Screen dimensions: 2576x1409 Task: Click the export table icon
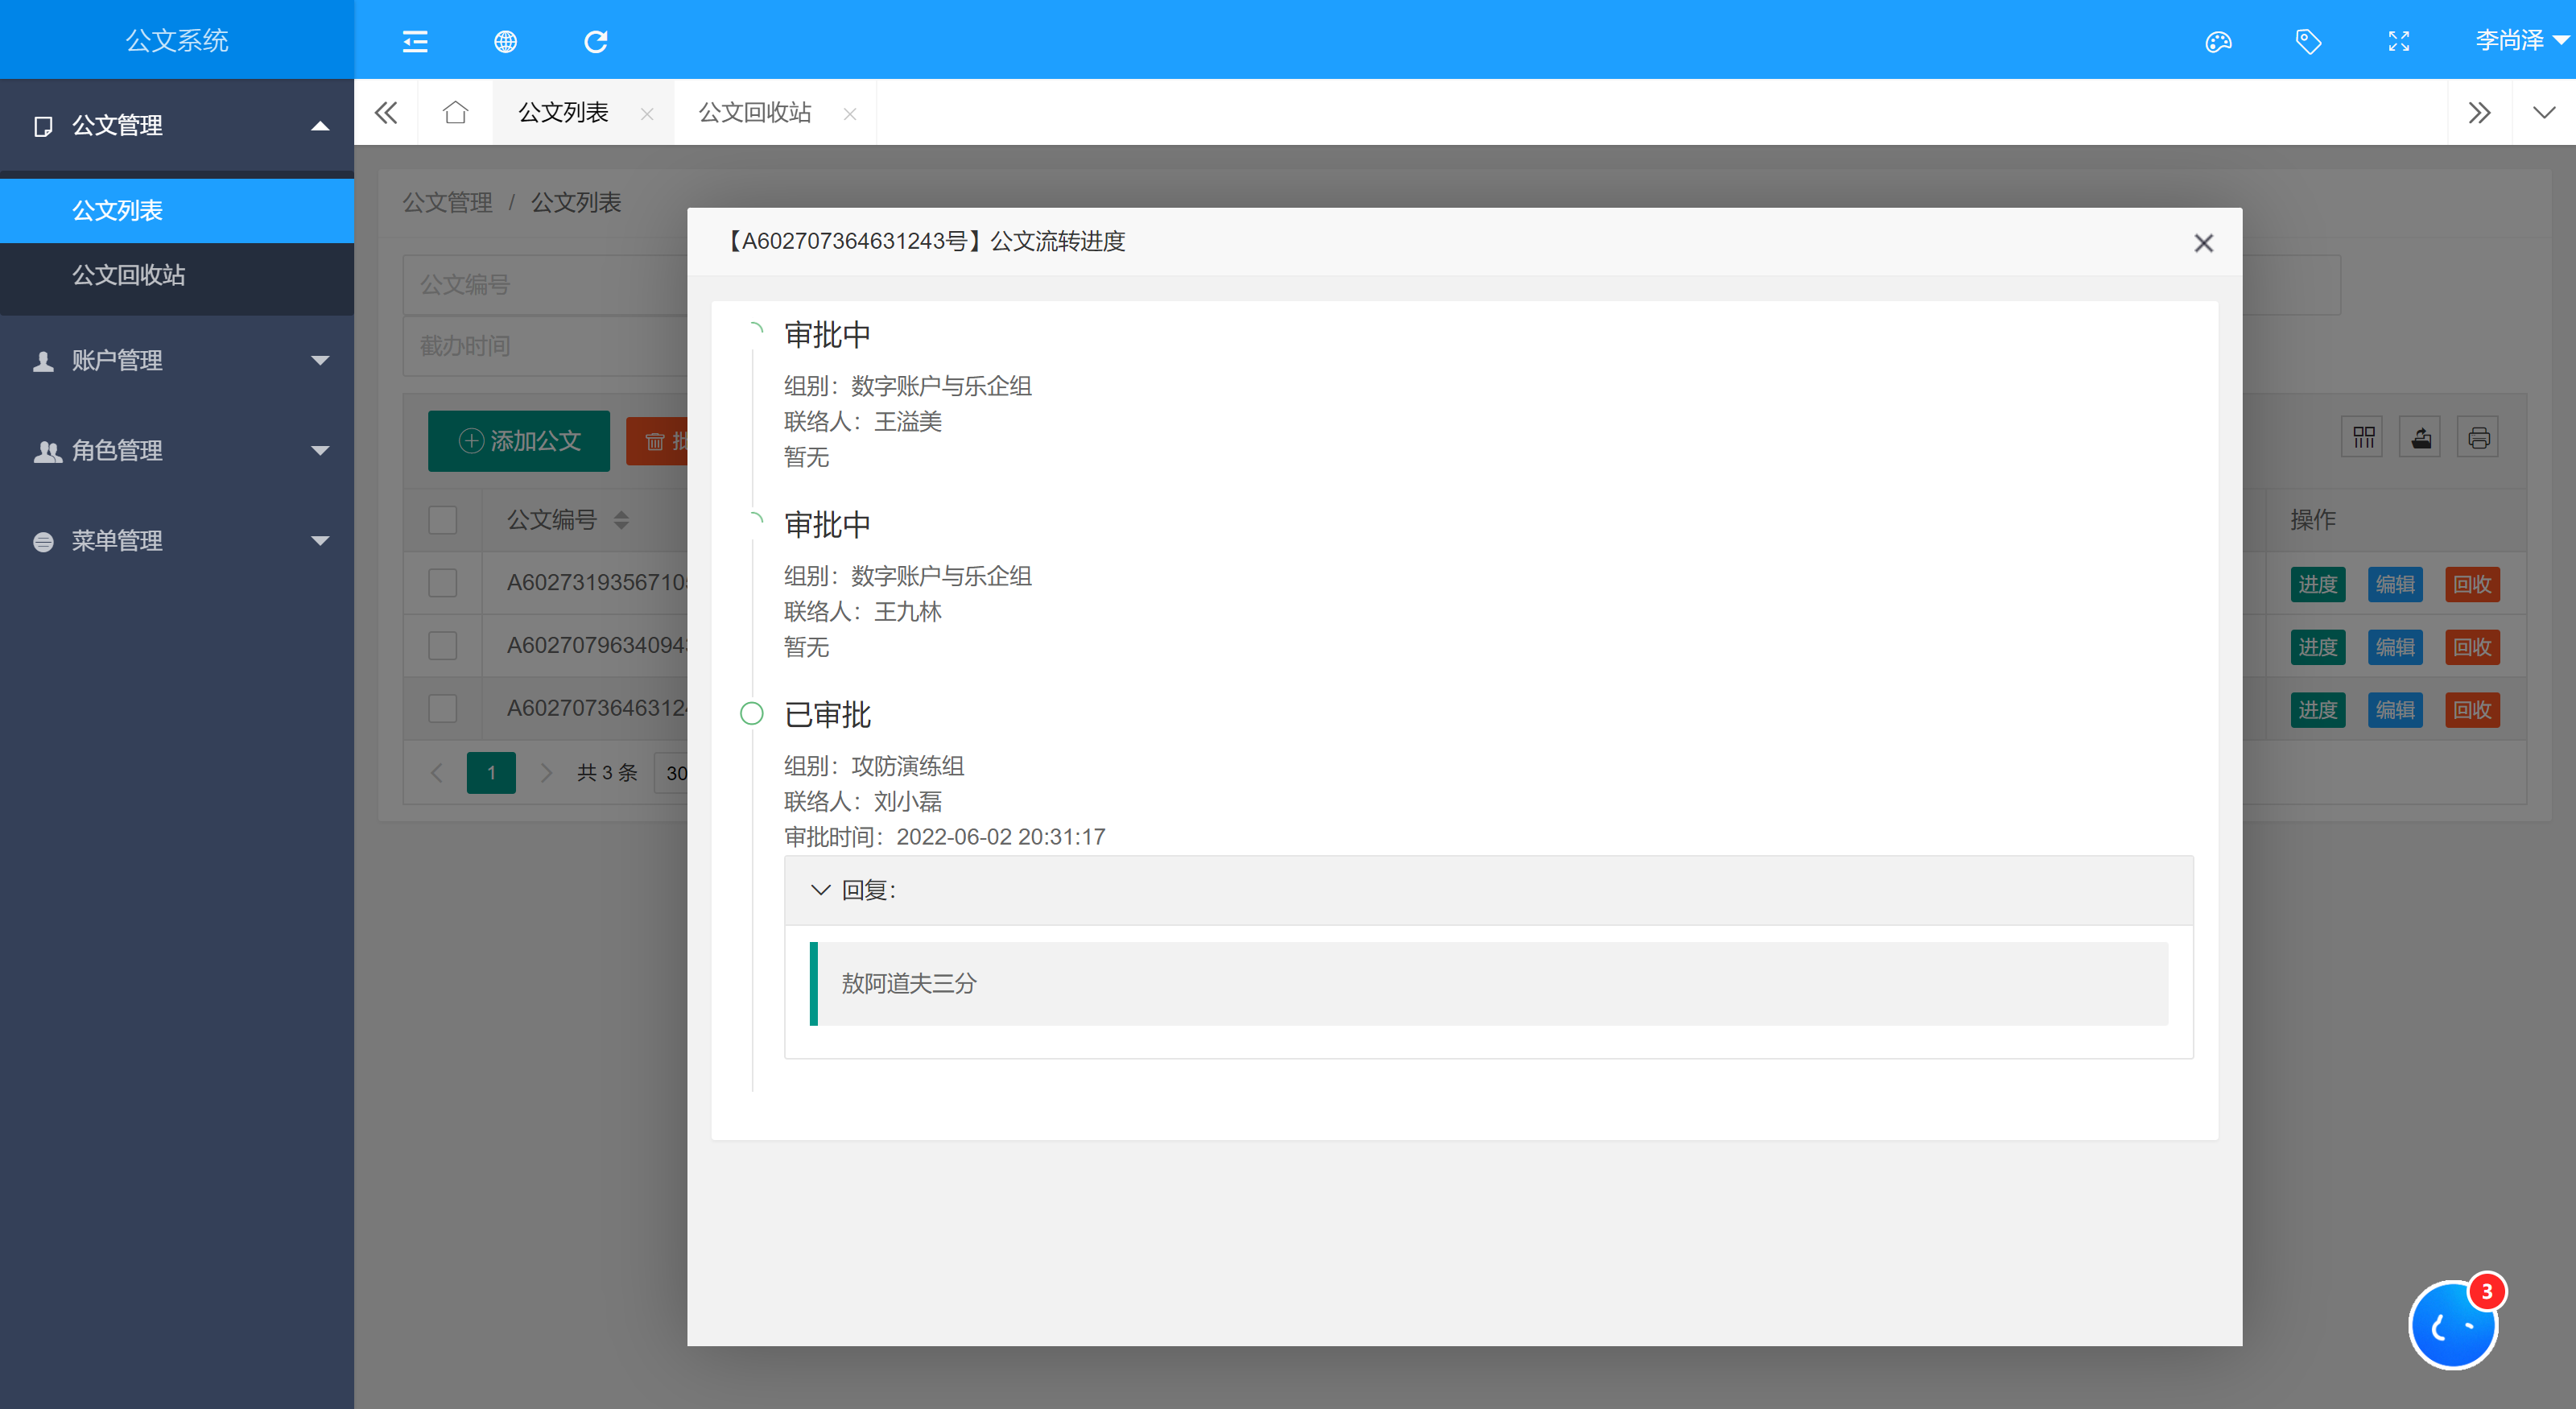(x=2421, y=437)
